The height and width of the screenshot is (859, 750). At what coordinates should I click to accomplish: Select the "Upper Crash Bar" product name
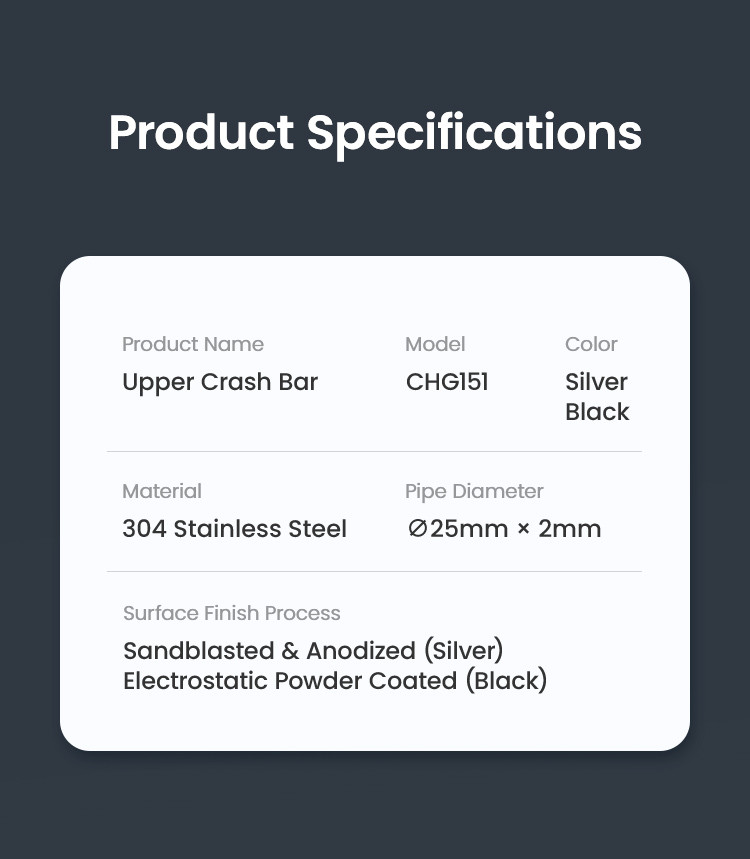(x=220, y=382)
